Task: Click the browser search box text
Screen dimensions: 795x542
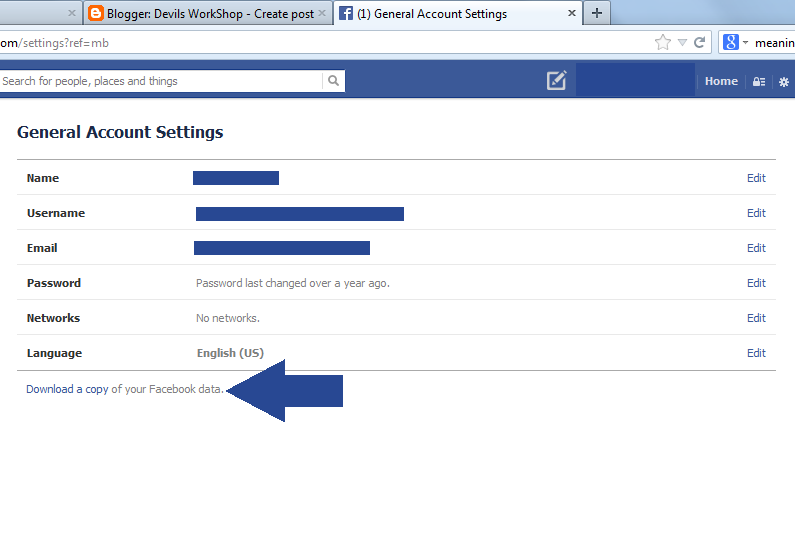Action: pyautogui.click(x=774, y=43)
